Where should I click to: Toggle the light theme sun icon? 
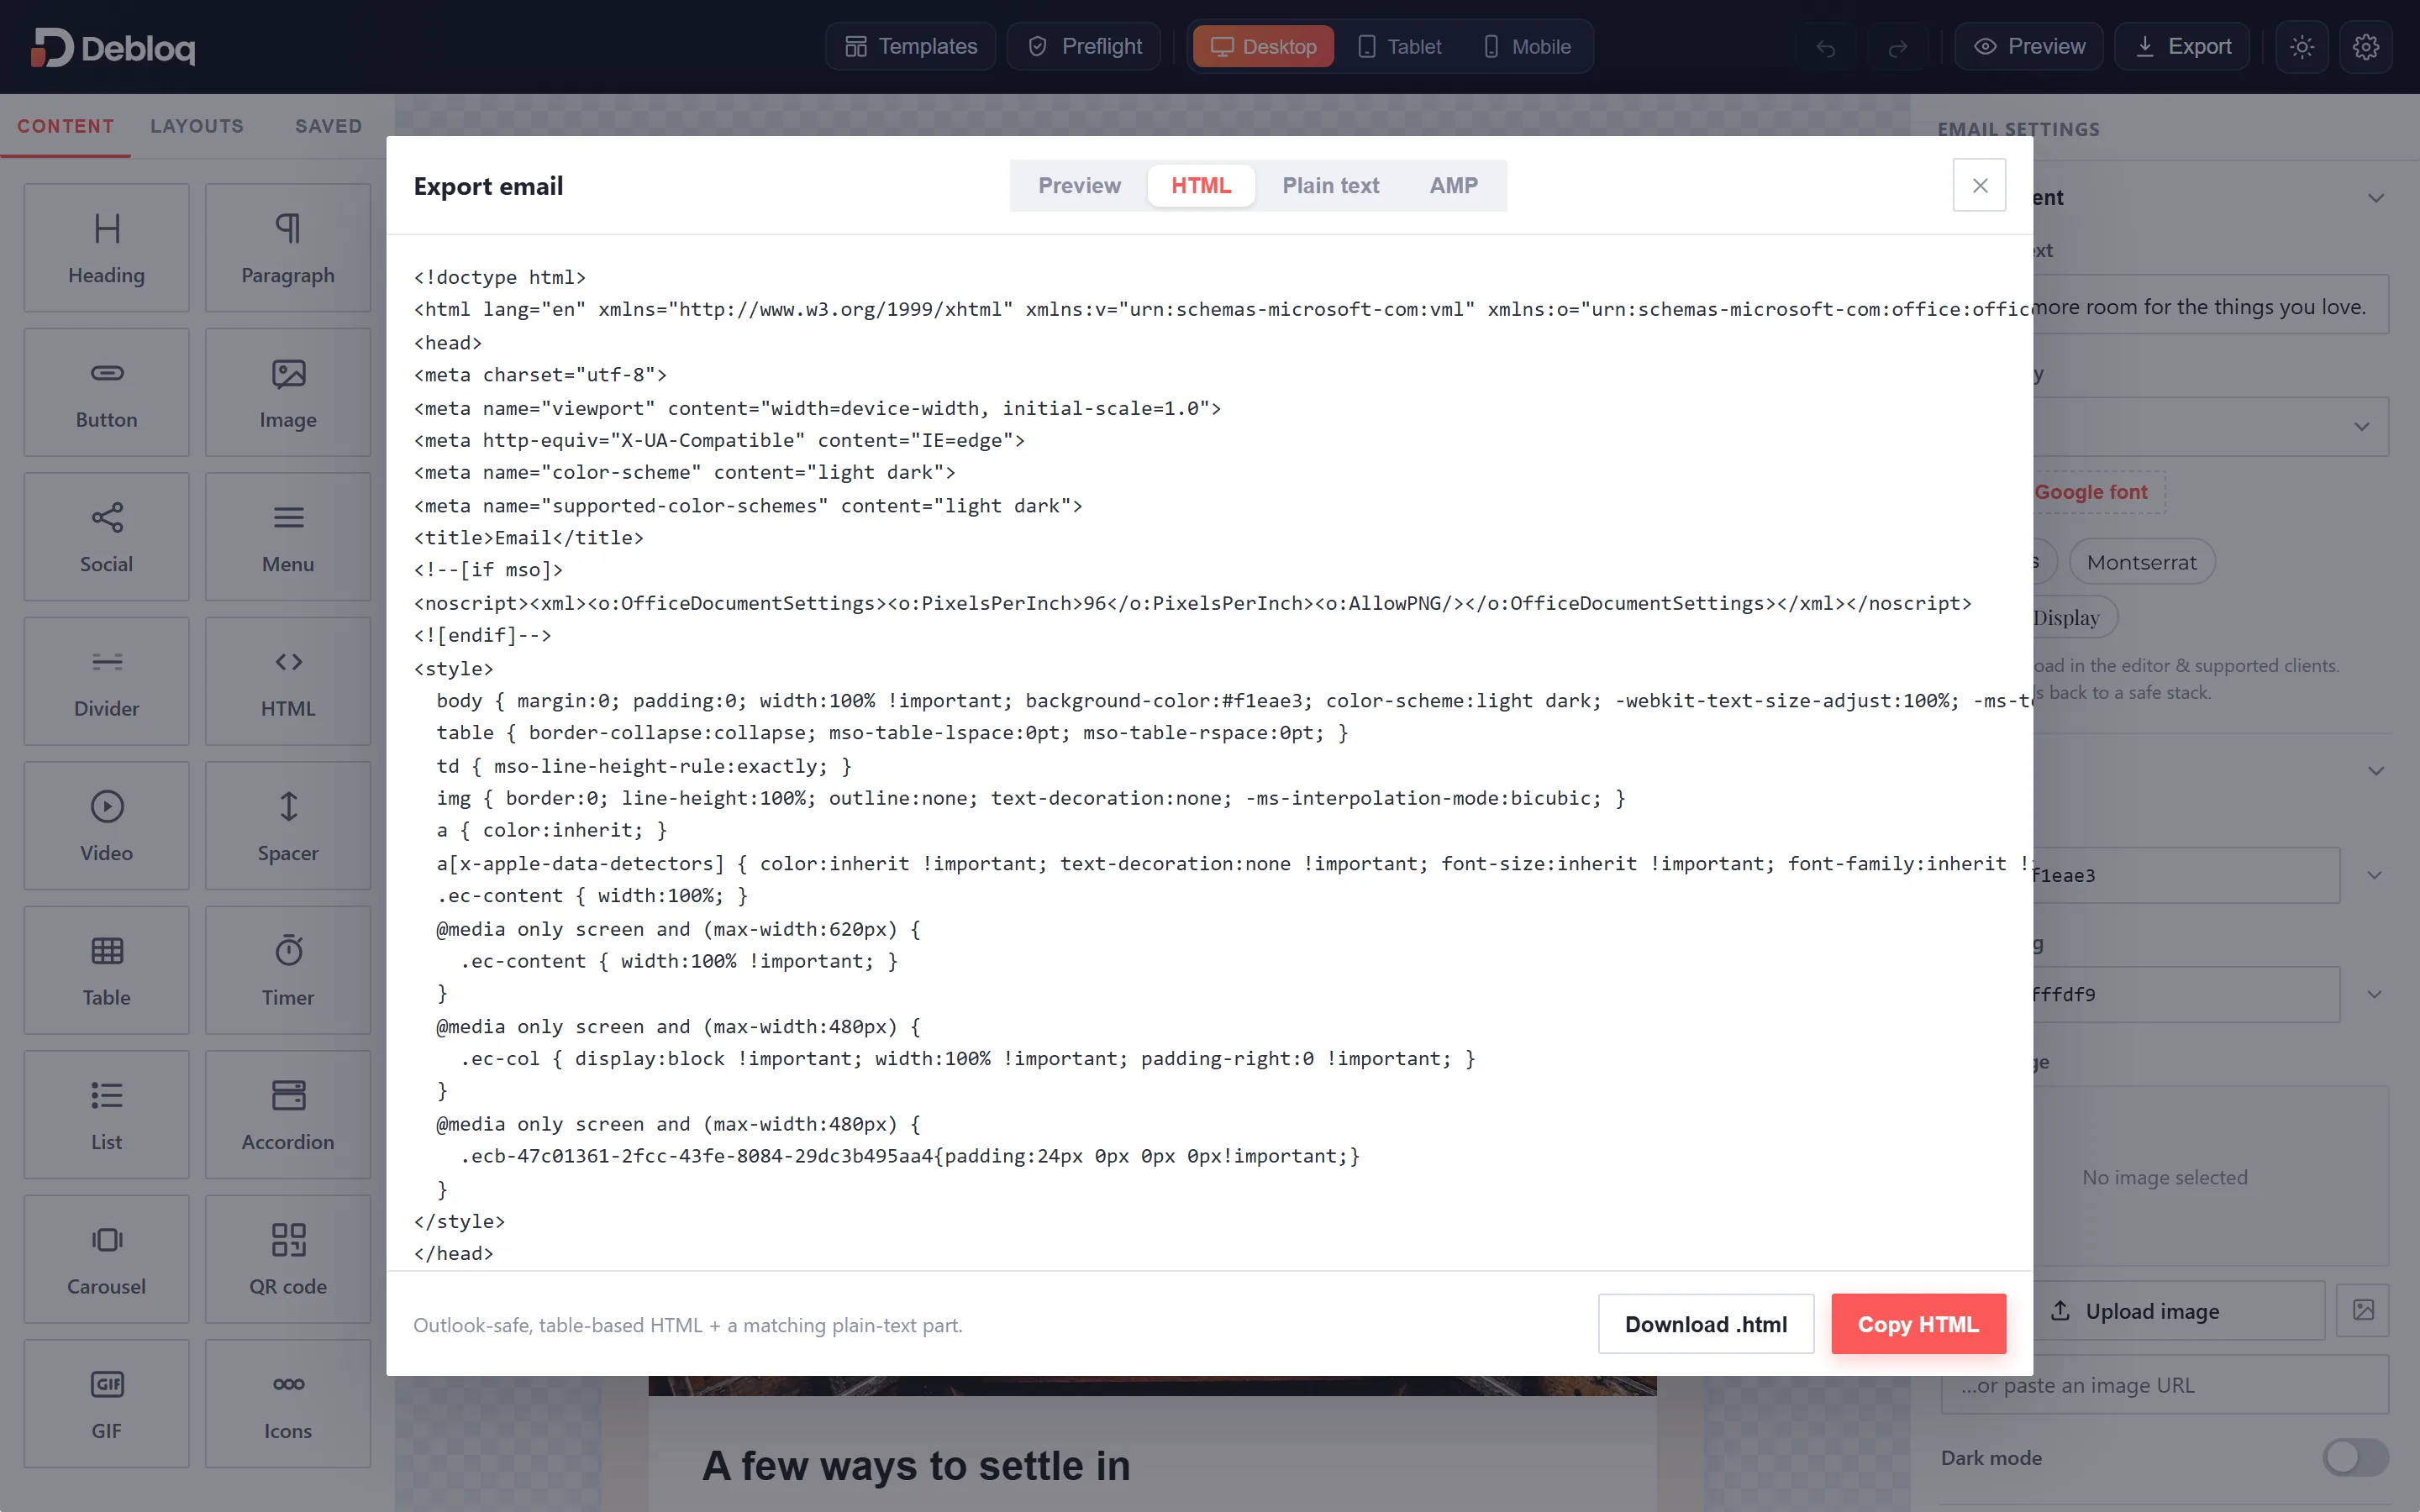pos(2302,47)
